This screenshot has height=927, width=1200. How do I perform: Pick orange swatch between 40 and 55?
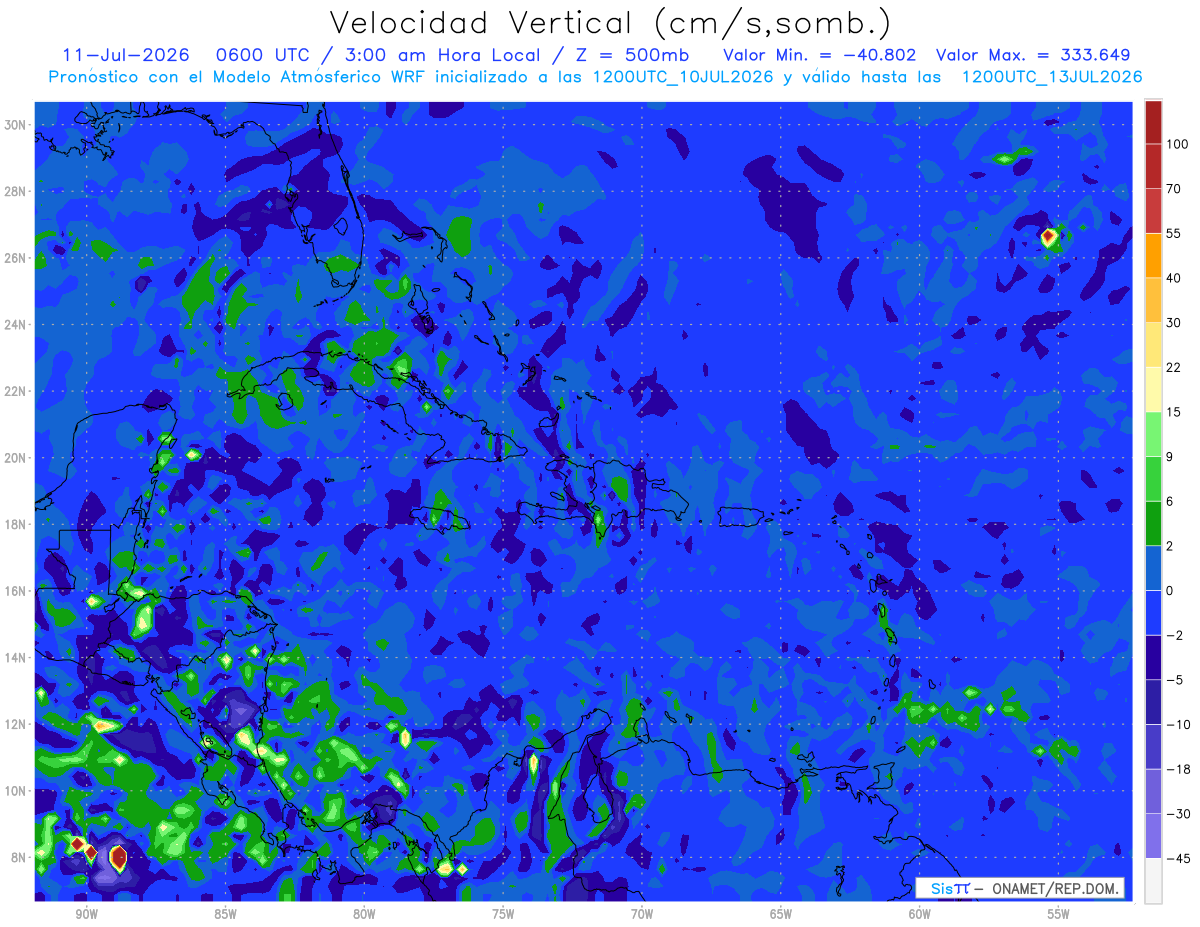click(x=1153, y=256)
